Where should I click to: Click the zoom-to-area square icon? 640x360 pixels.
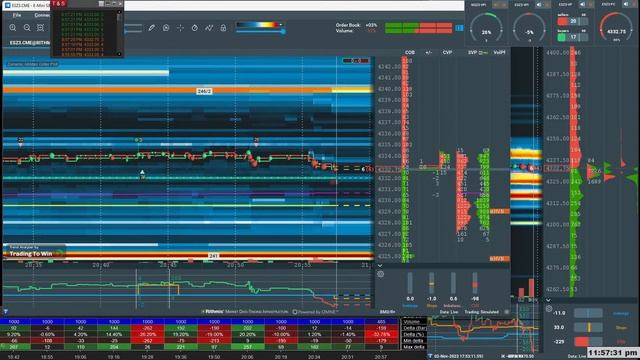click(40, 28)
